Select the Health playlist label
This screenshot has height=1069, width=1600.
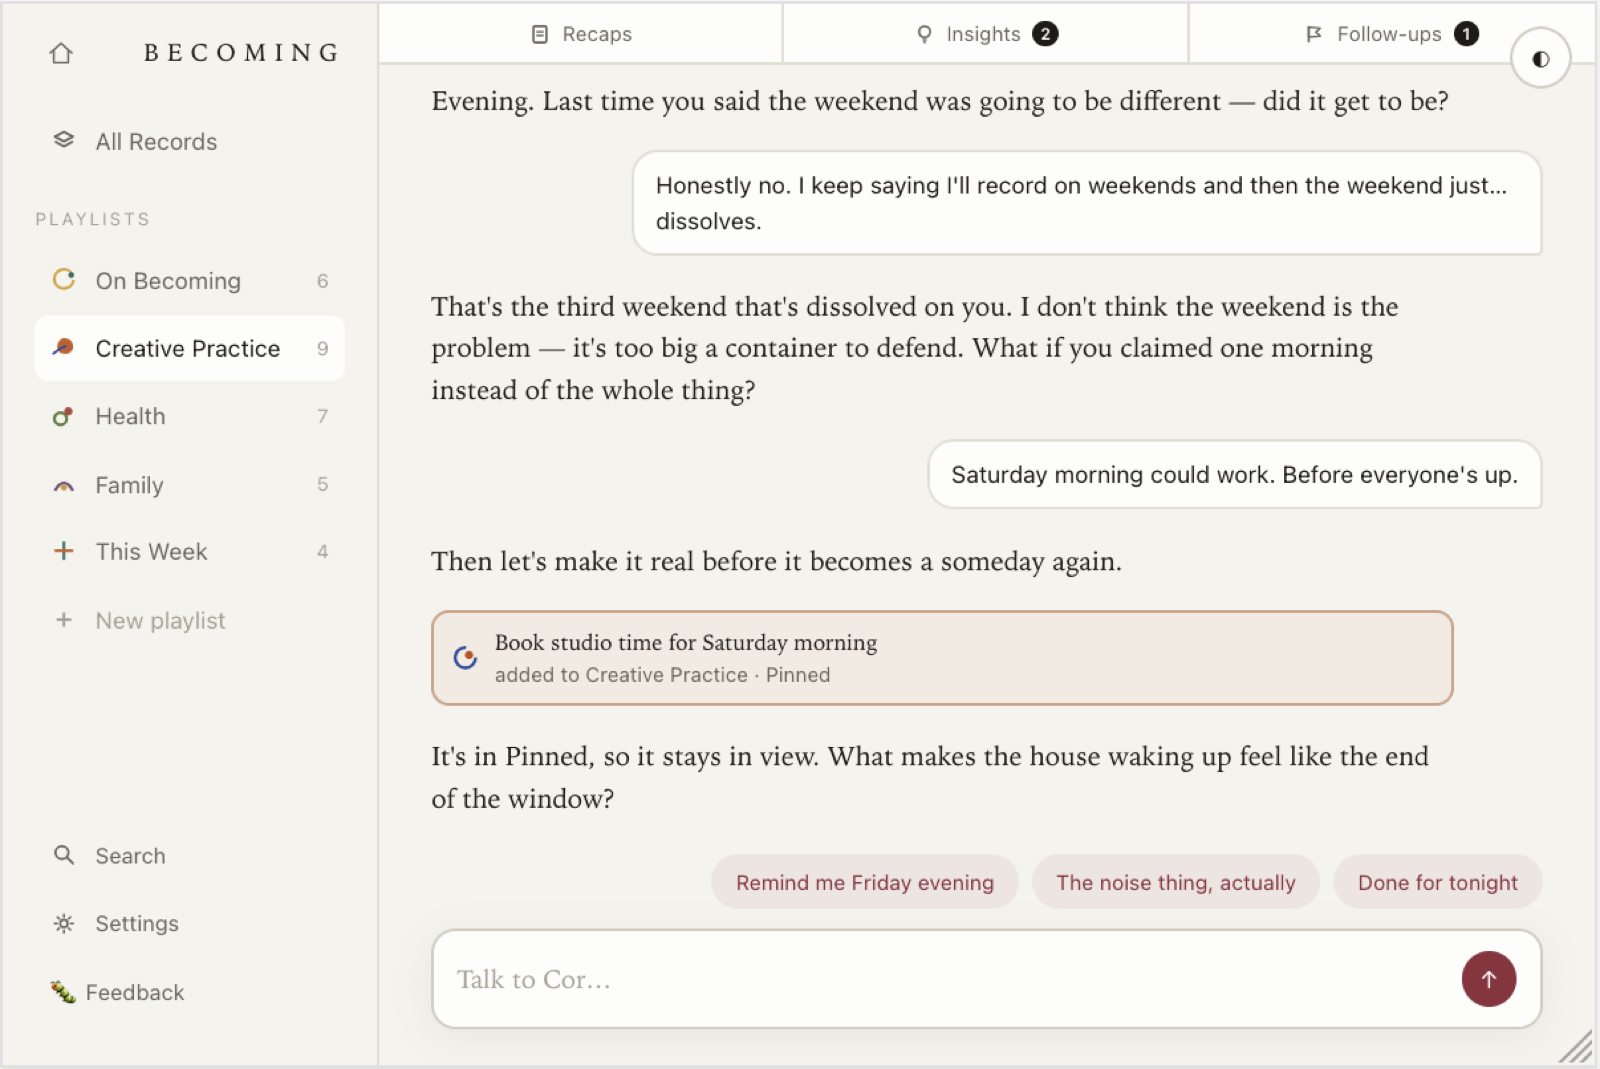click(130, 416)
